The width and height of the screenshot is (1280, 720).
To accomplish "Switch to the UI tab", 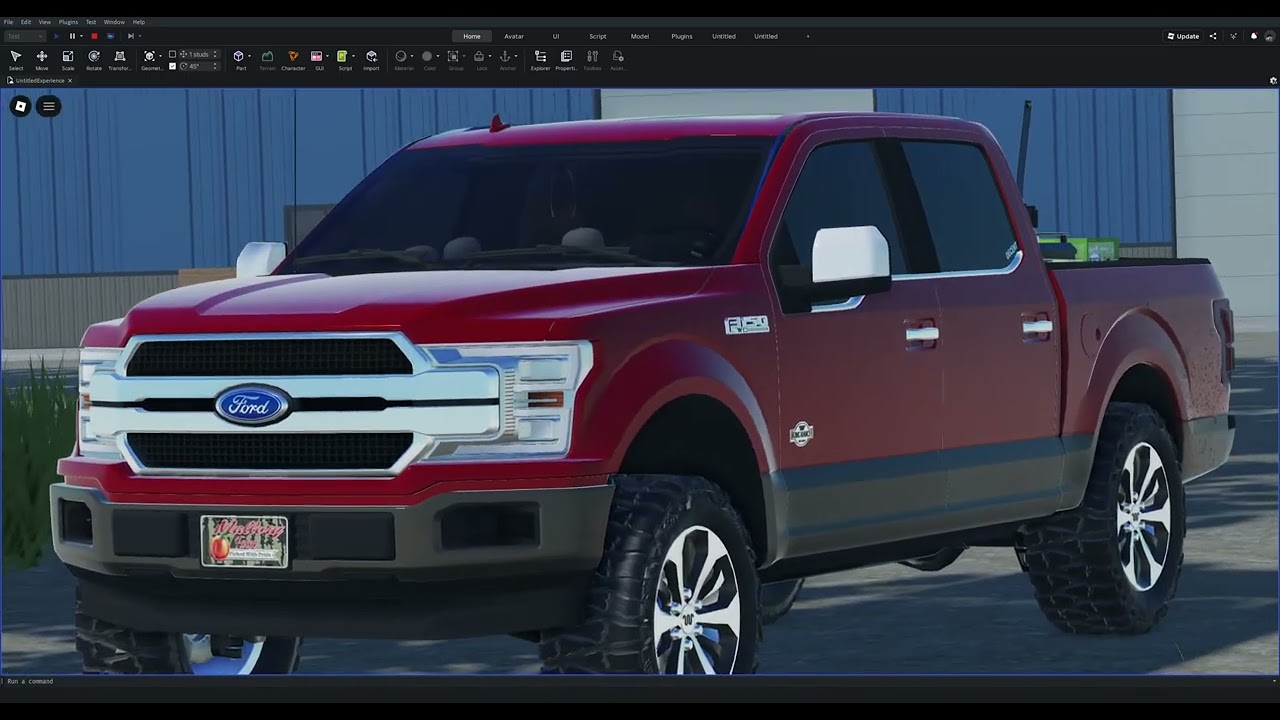I will click(556, 36).
